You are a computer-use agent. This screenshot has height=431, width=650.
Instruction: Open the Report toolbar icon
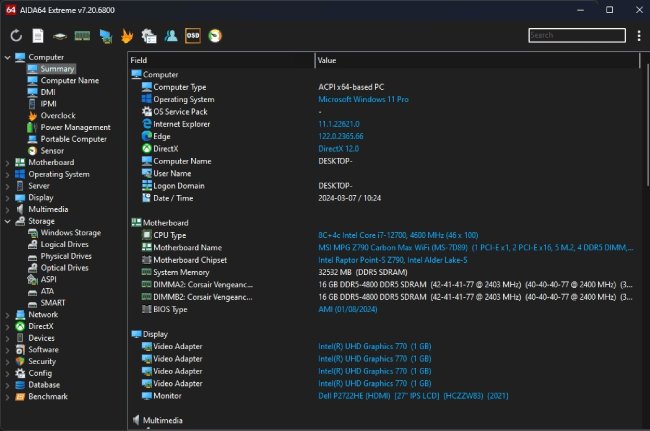(38, 36)
